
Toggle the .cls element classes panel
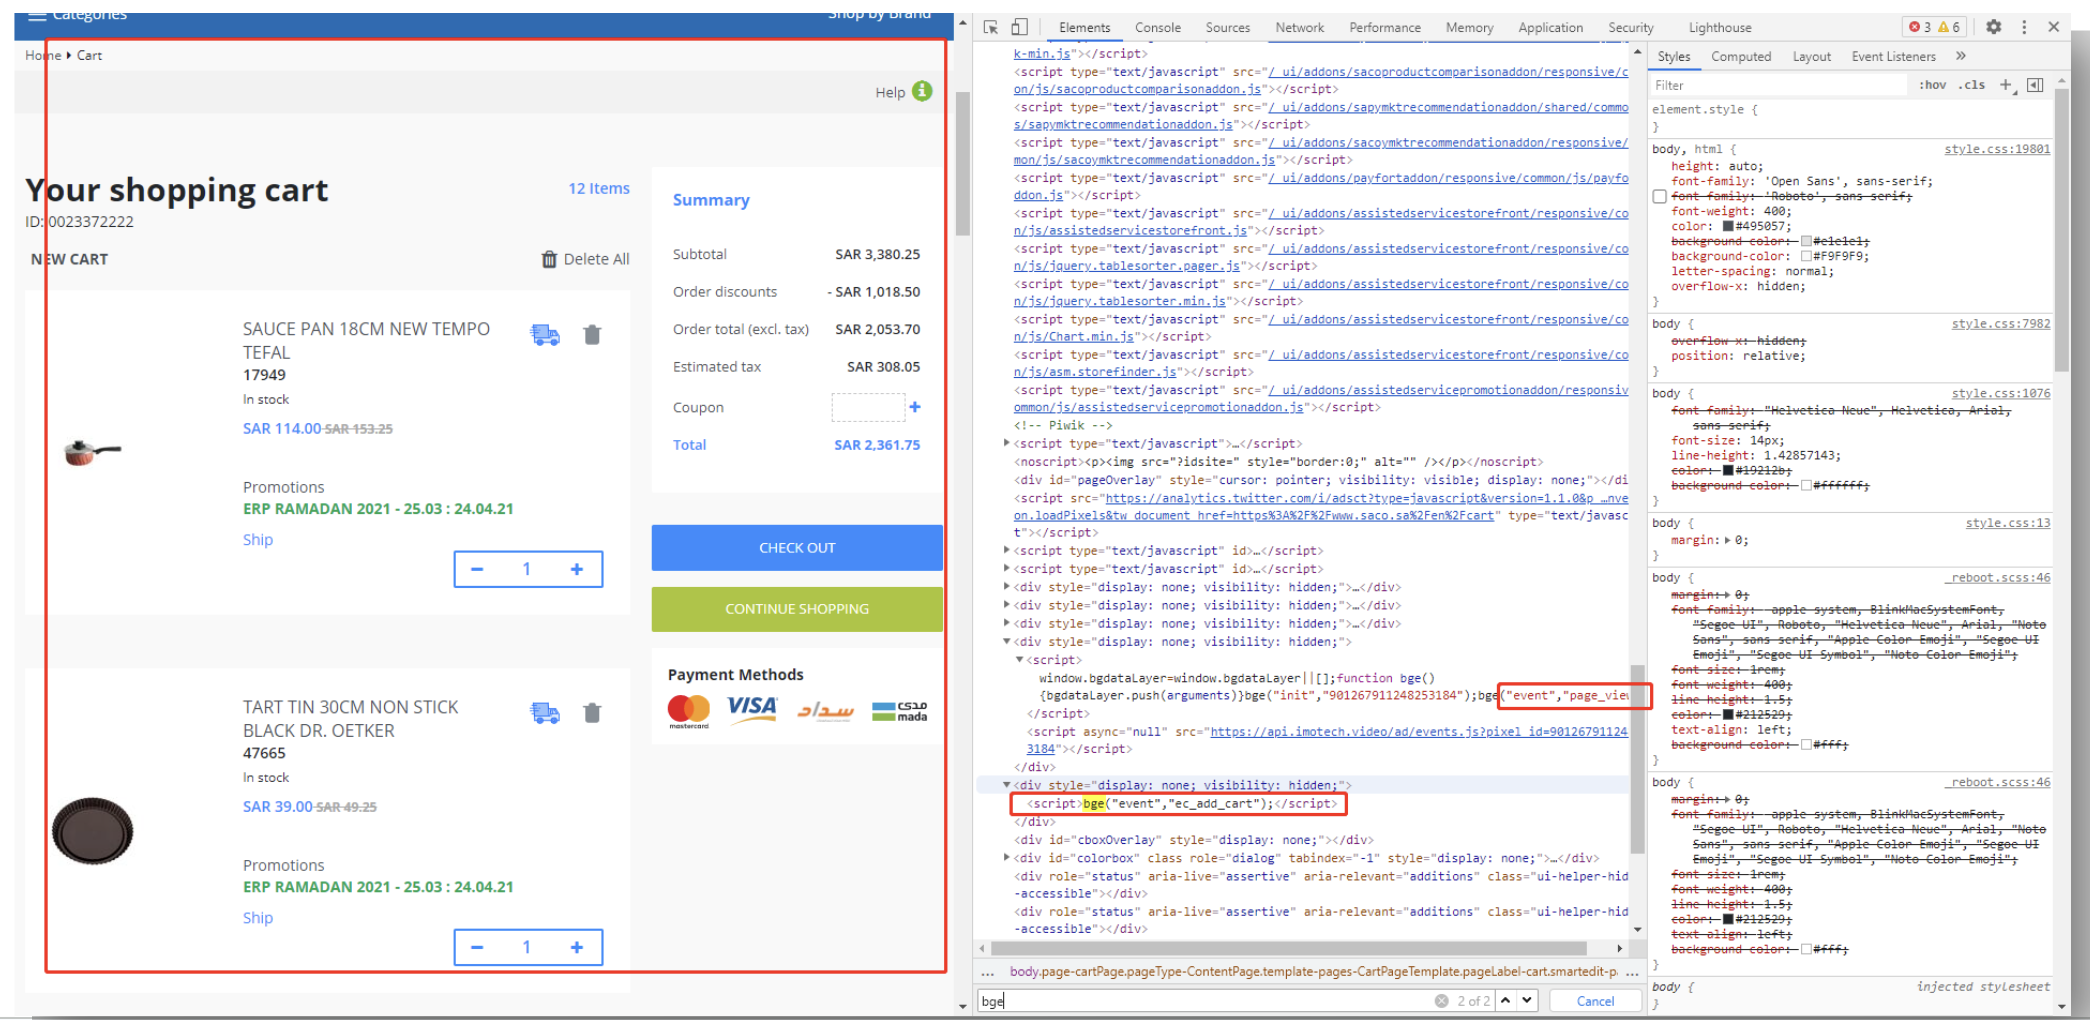tap(1971, 85)
